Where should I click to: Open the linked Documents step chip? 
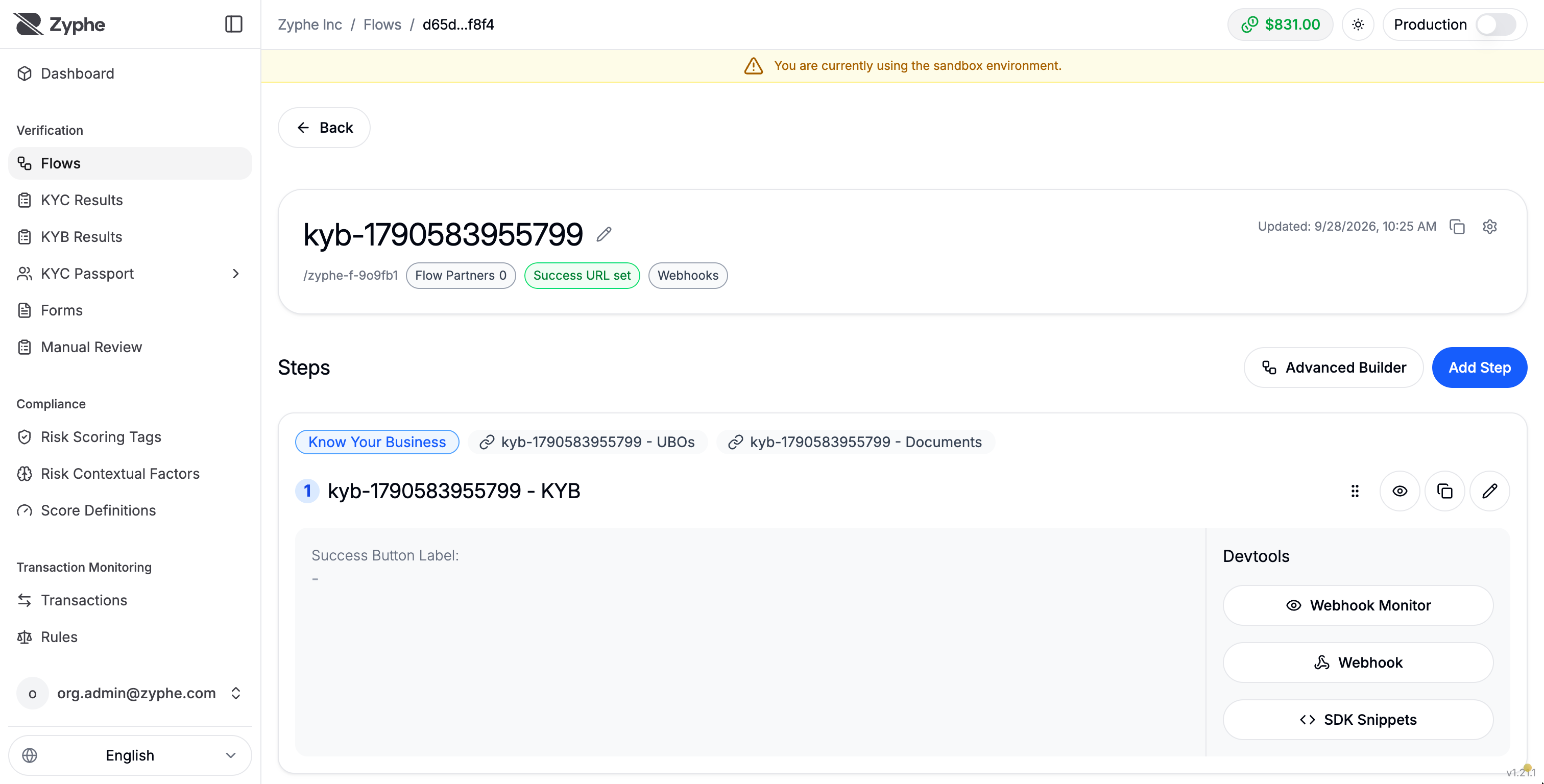point(855,442)
